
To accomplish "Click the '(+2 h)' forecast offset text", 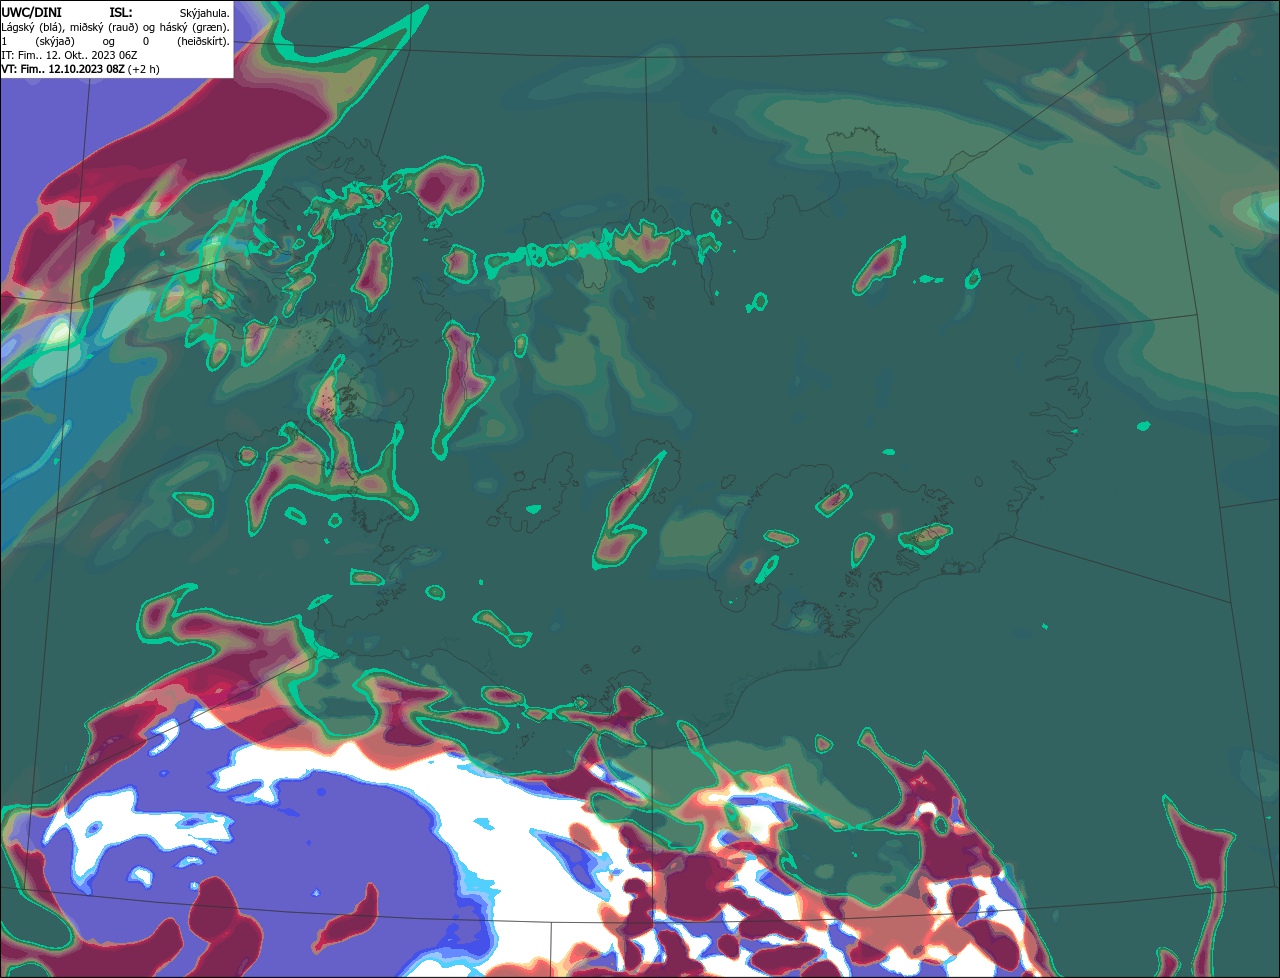I will click(x=144, y=69).
